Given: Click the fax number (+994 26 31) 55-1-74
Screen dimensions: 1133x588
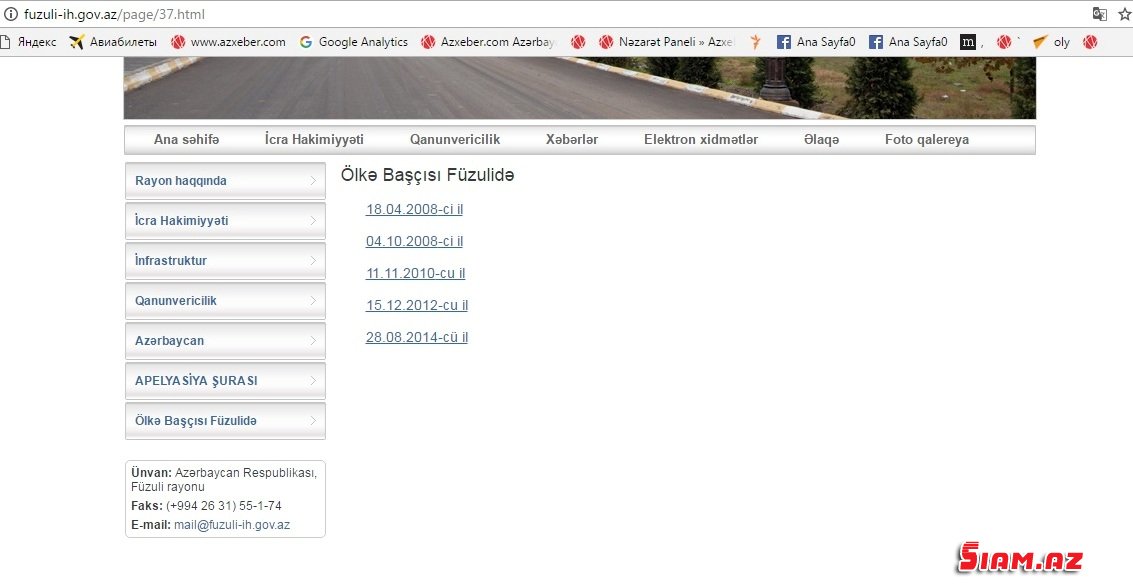Looking at the screenshot, I should click(x=224, y=506).
